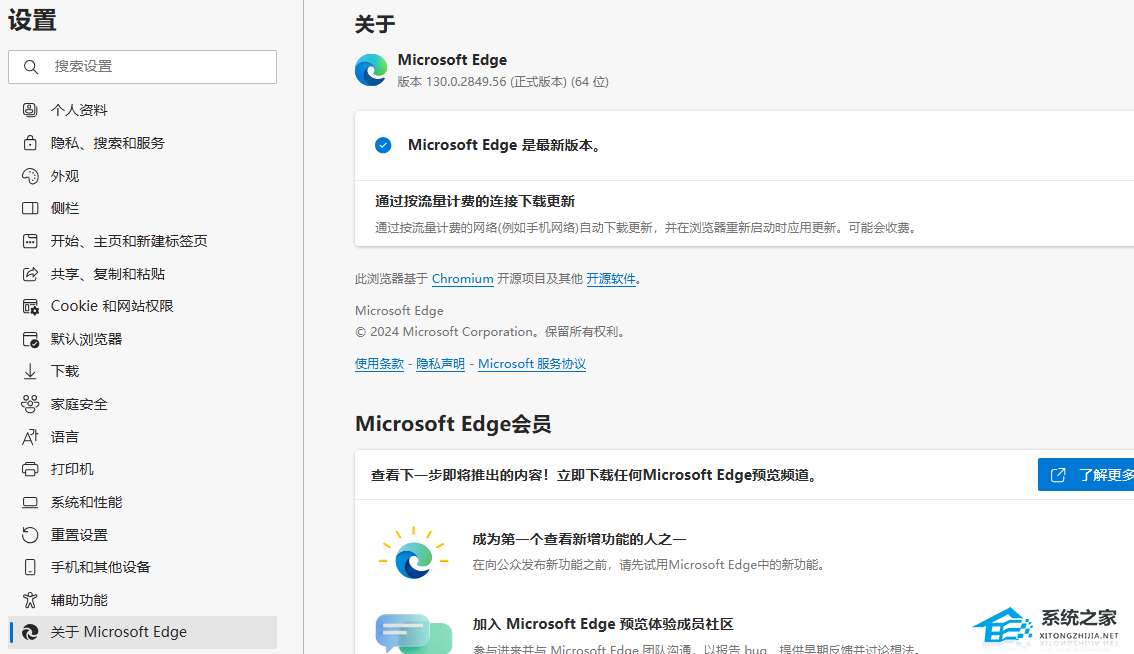
Task: Click the blue checkmark up-to-date icon
Action: tap(383, 145)
